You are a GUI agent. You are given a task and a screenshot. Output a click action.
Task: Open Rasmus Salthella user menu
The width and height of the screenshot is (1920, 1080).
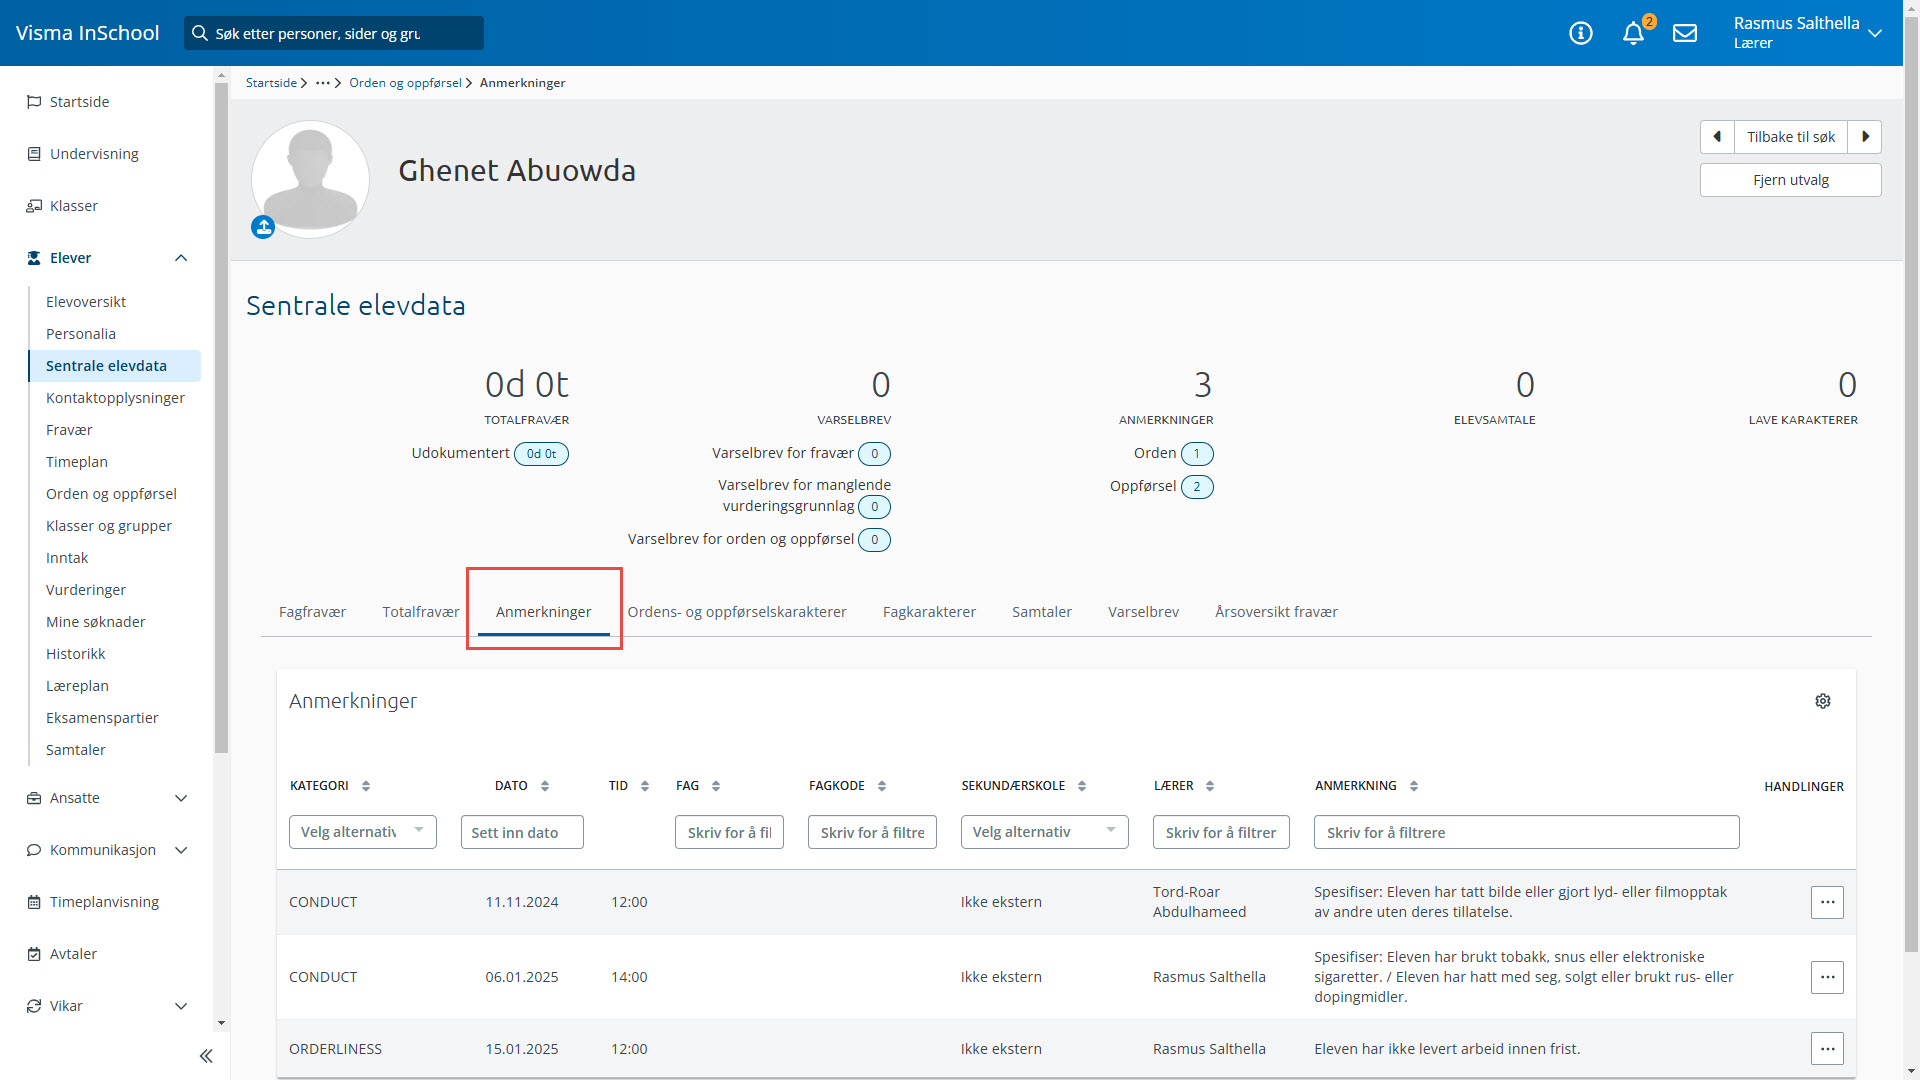(x=1807, y=33)
